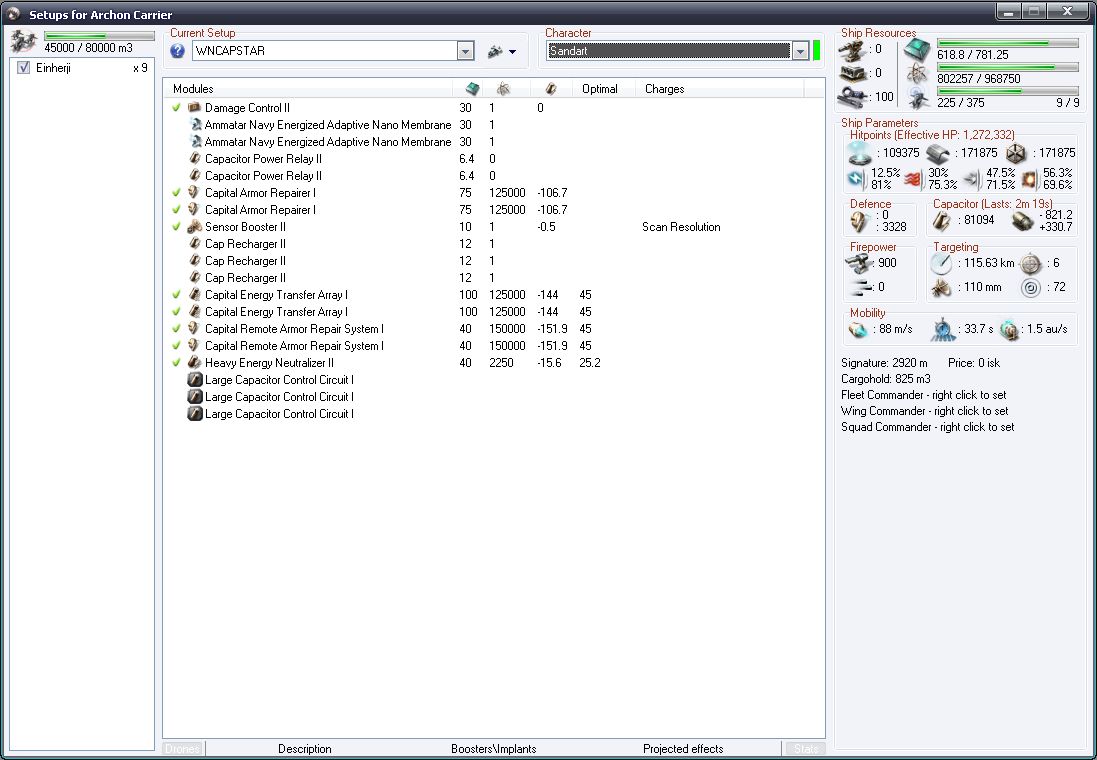
Task: Click the capacitor capacity icon showing 81094
Action: pyautogui.click(x=943, y=220)
